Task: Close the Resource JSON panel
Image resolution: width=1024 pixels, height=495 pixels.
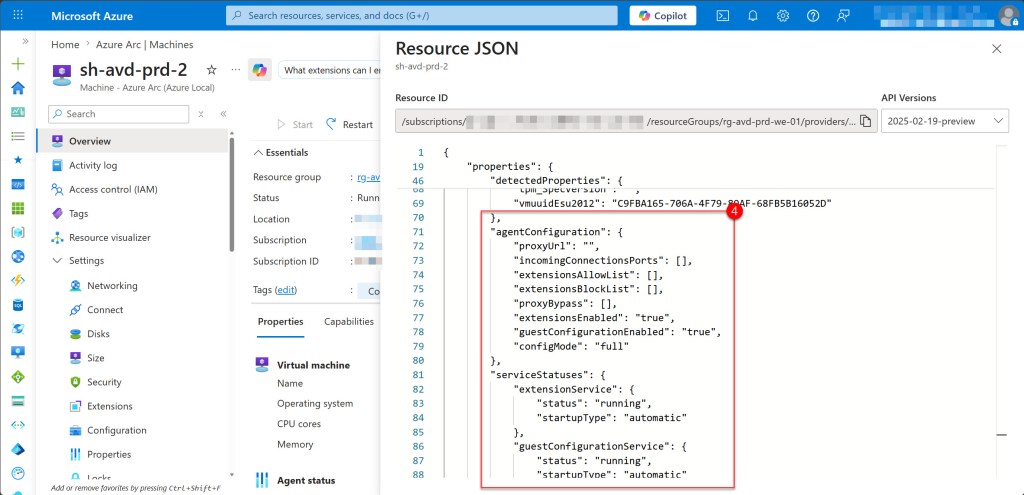Action: pos(996,48)
